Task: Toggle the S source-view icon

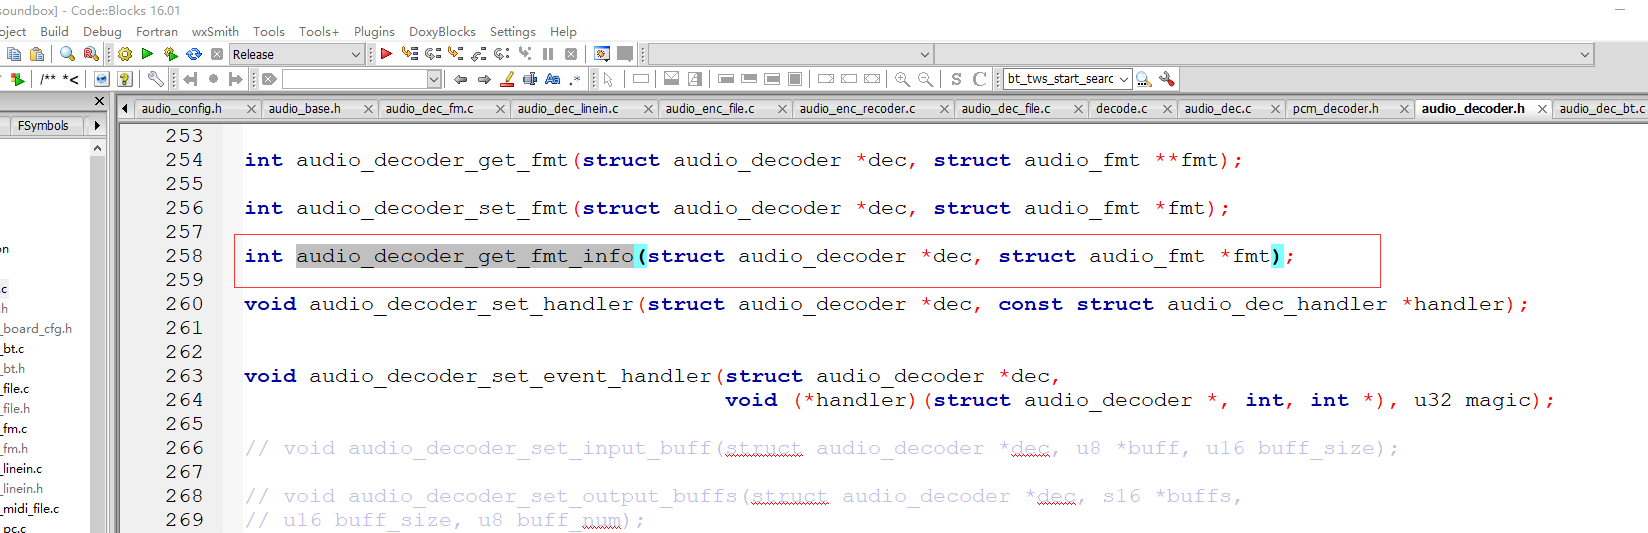Action: [956, 79]
